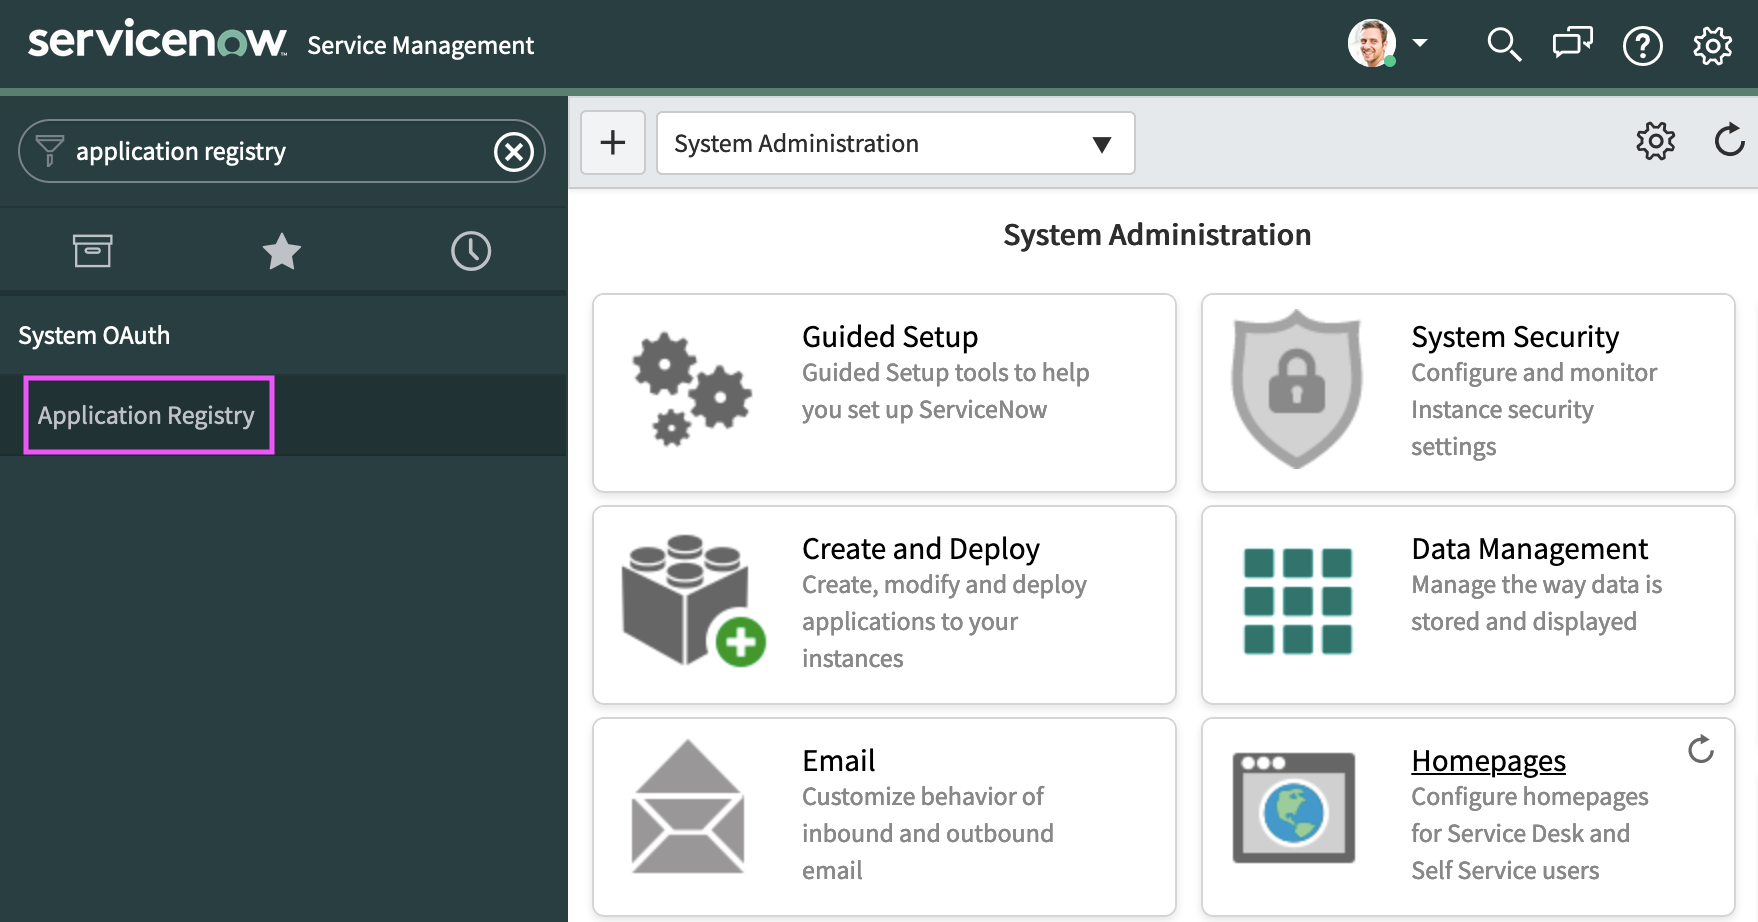Switch to the Favorites star tab
Viewport: 1758px width, 922px height.
[282, 251]
